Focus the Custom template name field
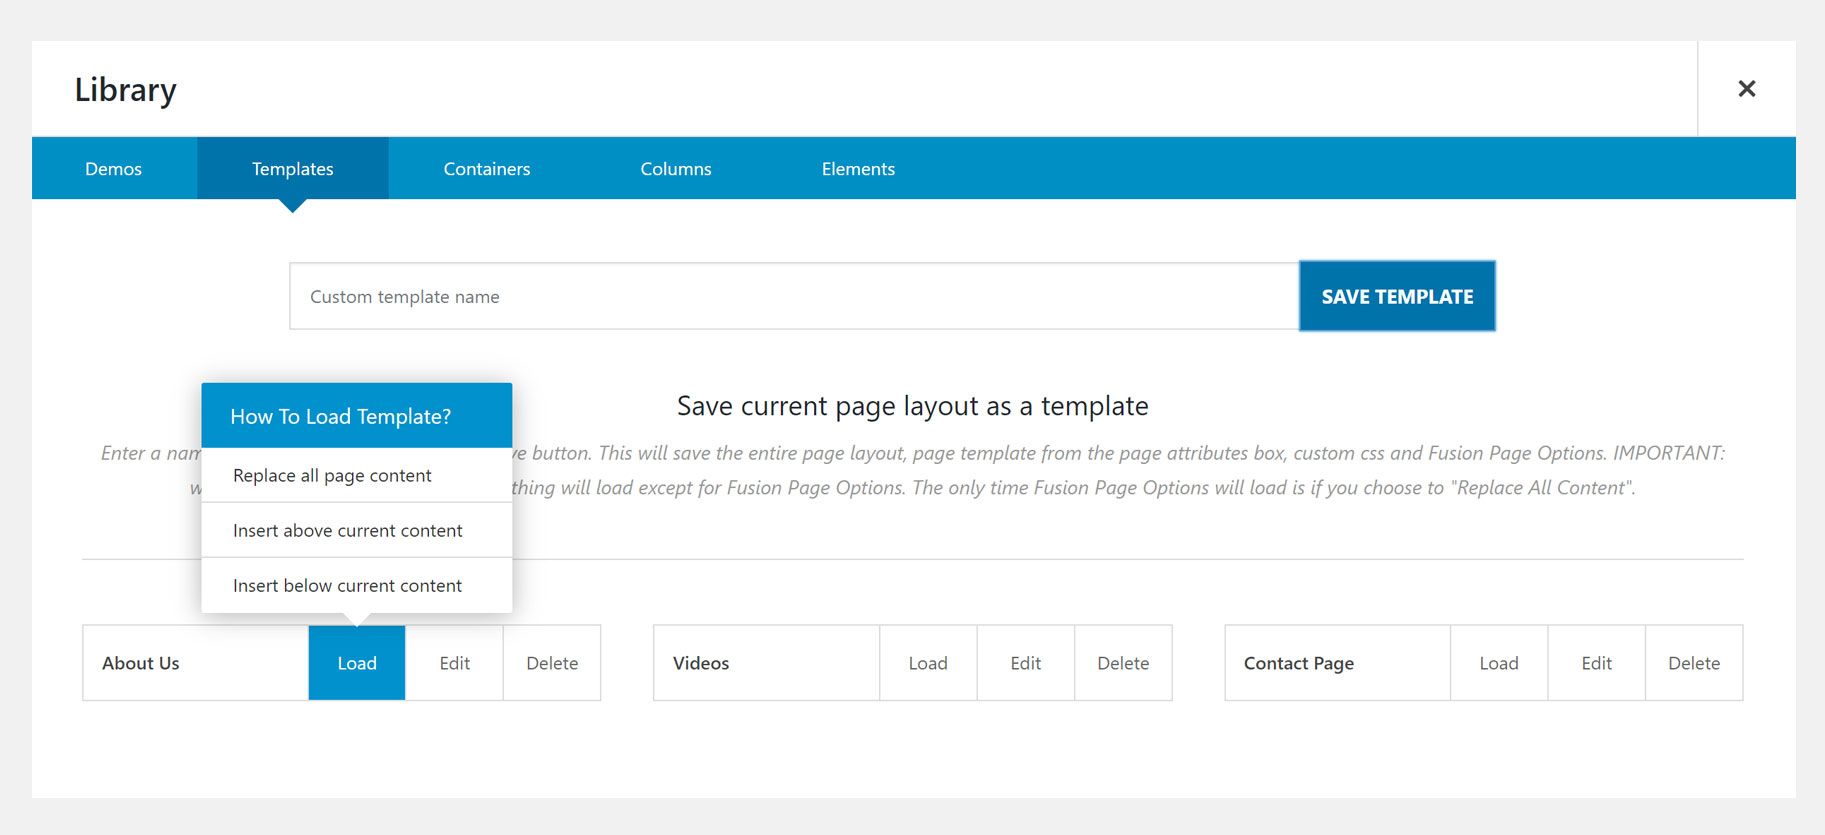This screenshot has width=1825, height=835. point(794,296)
